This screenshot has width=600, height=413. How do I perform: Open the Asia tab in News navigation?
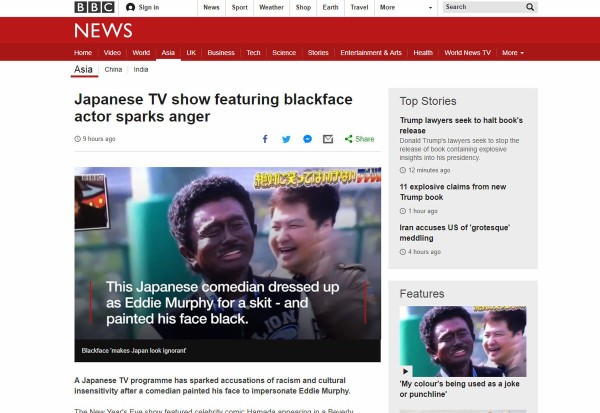coord(168,52)
